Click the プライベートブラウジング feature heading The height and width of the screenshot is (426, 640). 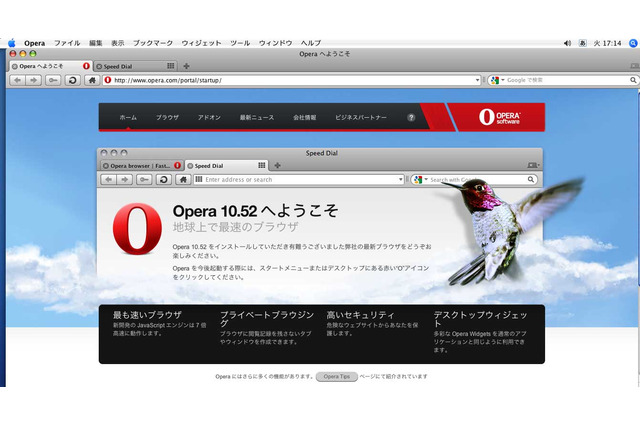coord(267,319)
